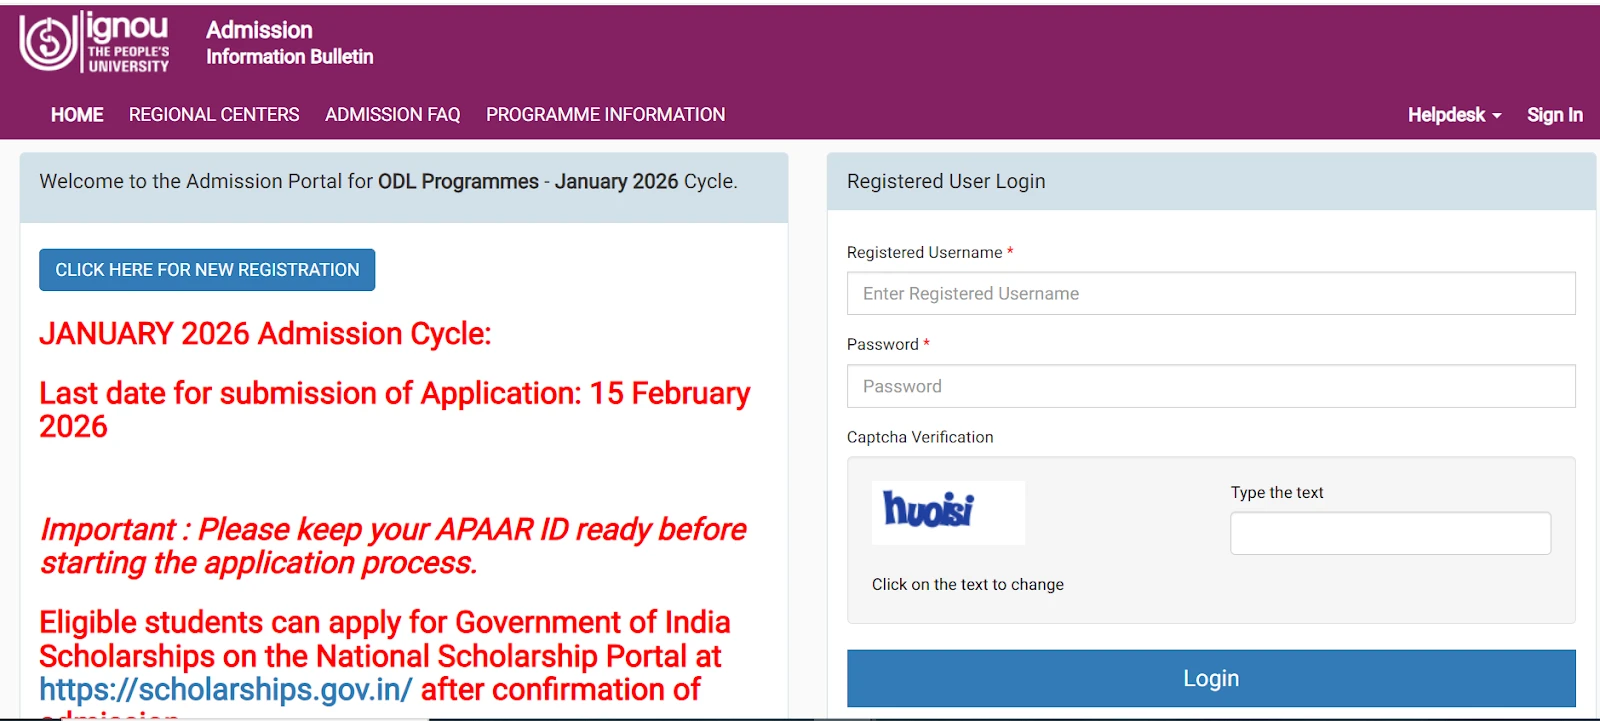Open the https://scholarships.gov.in/ link
The image size is (1600, 721).
pyautogui.click(x=224, y=689)
